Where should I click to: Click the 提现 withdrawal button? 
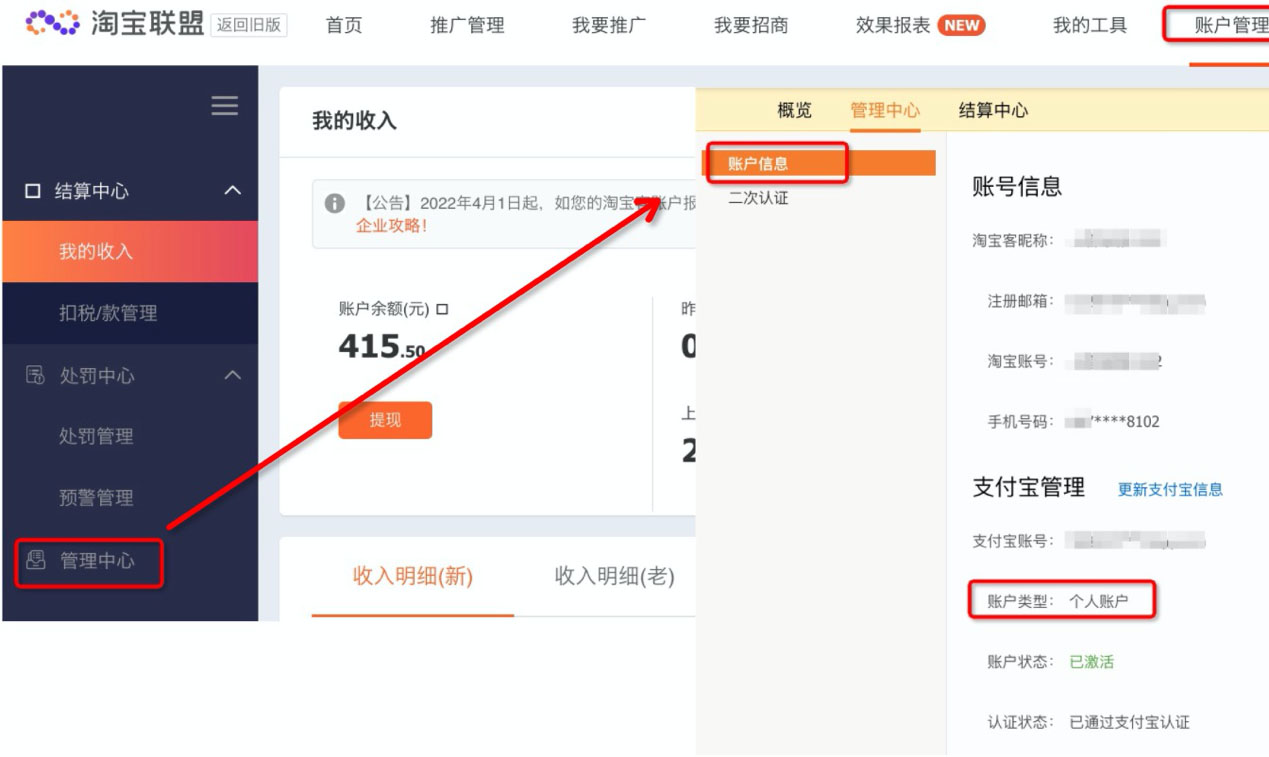point(385,420)
